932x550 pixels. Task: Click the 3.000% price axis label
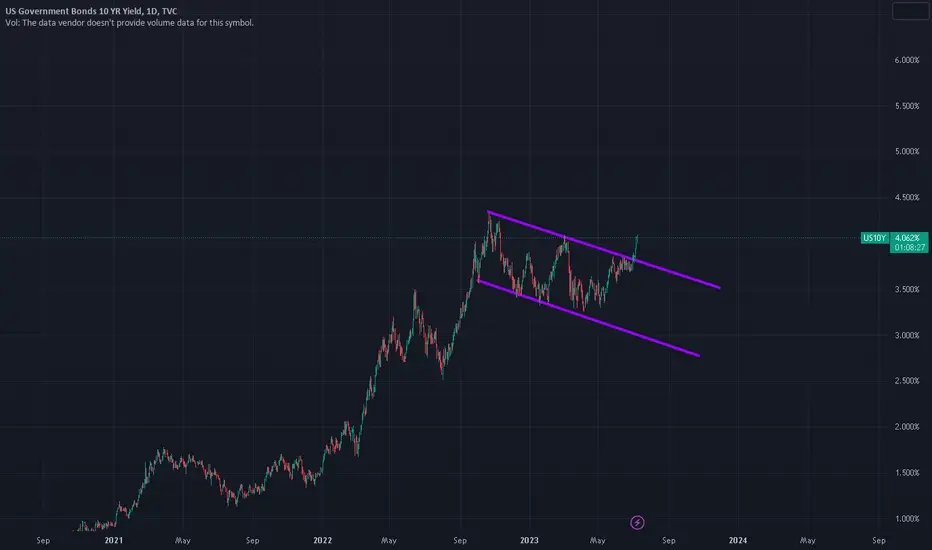(906, 335)
